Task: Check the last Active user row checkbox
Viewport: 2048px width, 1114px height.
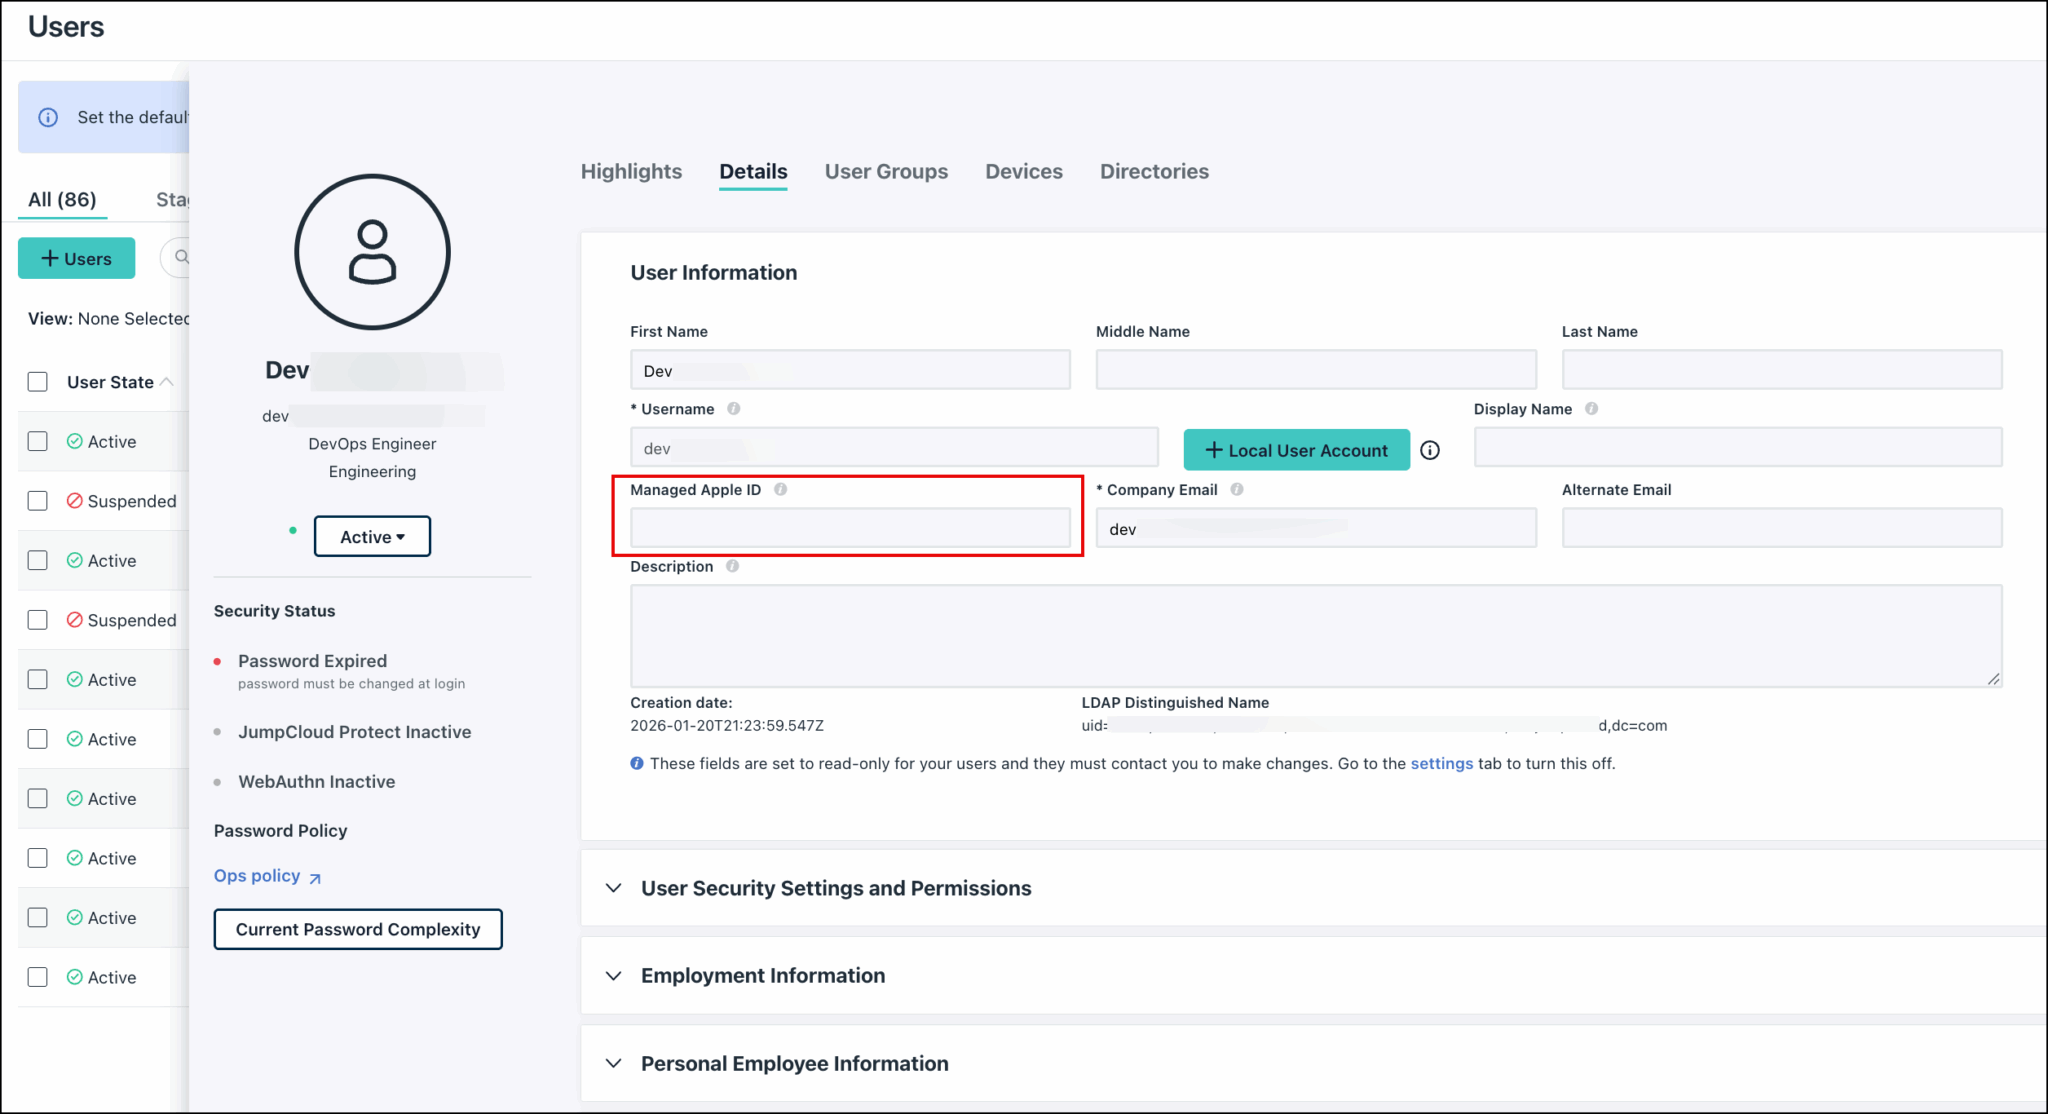Action: (x=38, y=977)
